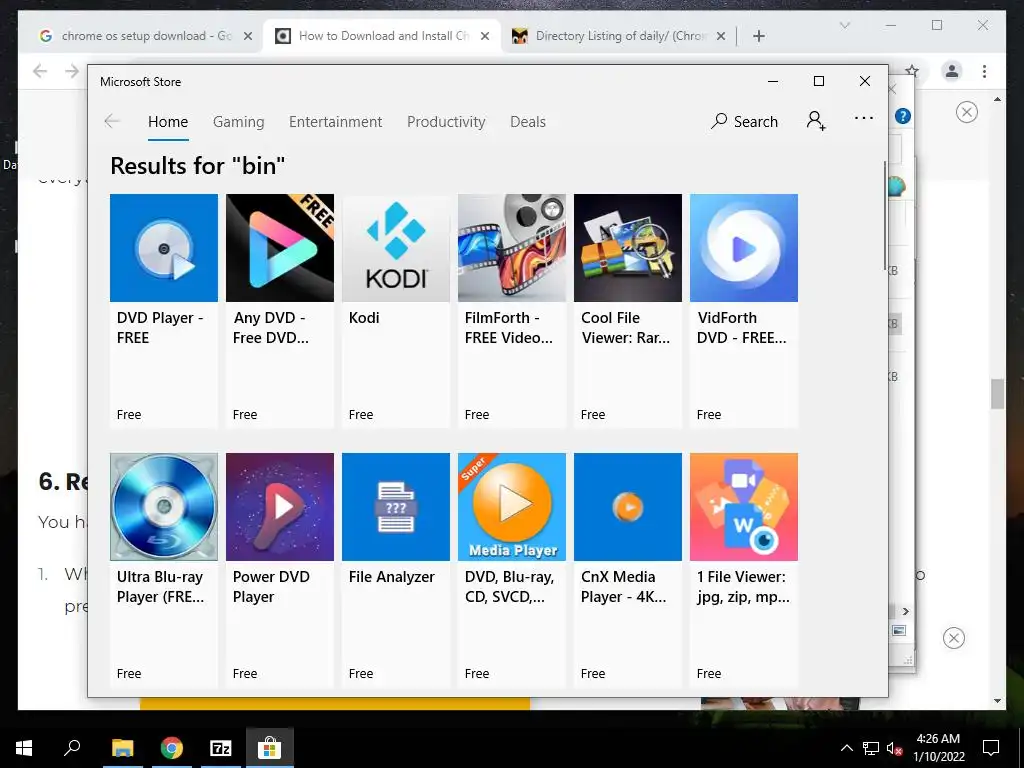The height and width of the screenshot is (768, 1024).
Task: Click the CnX Media Player - 4K title
Action: point(623,587)
